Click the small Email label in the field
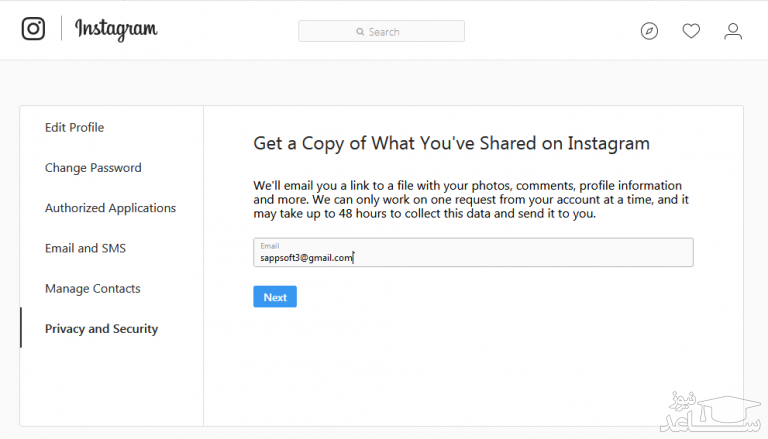The height and width of the screenshot is (439, 768). coord(269,246)
